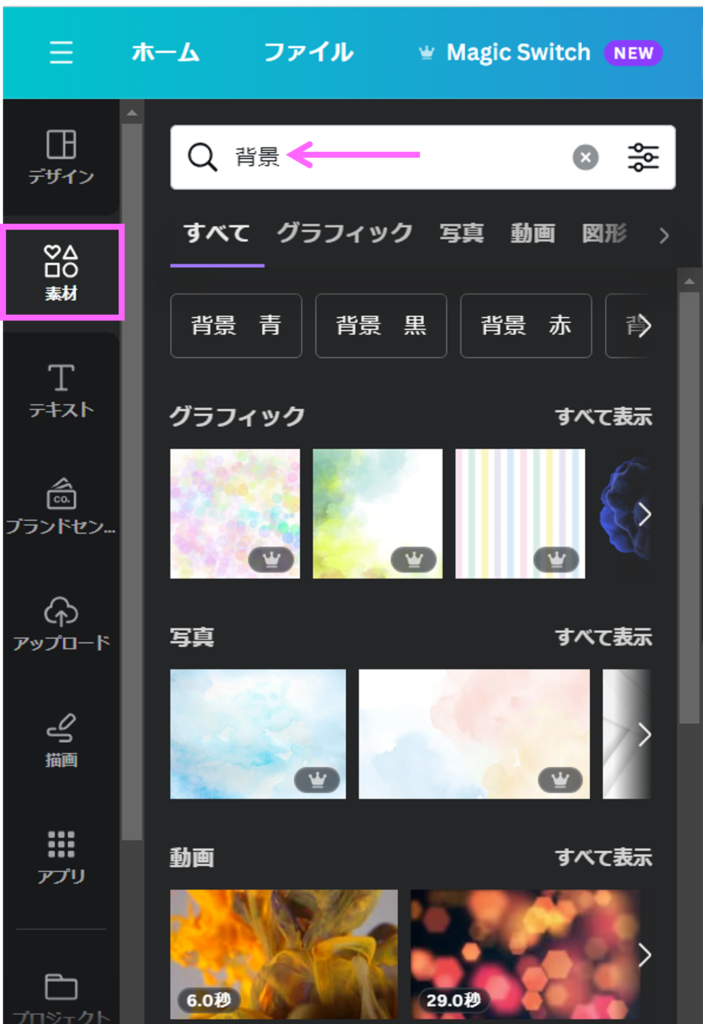Open search filter settings icon
The height and width of the screenshot is (1024, 703).
643,157
